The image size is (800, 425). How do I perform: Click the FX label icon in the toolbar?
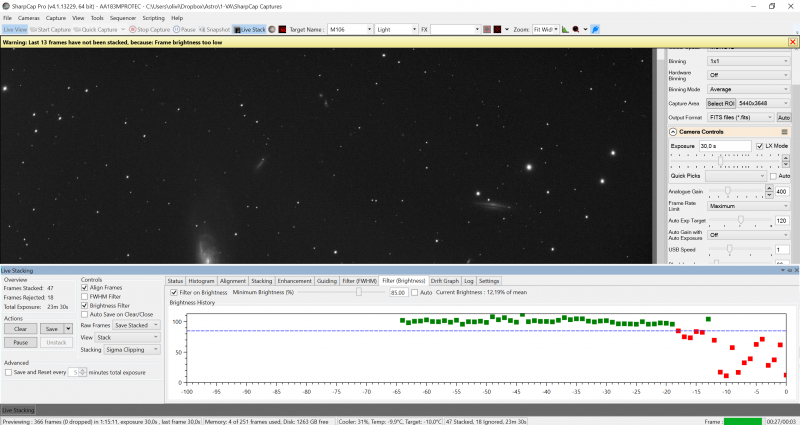[424, 30]
